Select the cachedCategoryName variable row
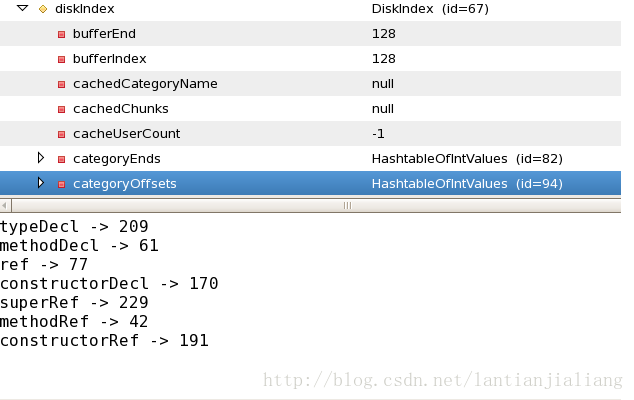Screen dimensions: 634x400 [x=311, y=84]
